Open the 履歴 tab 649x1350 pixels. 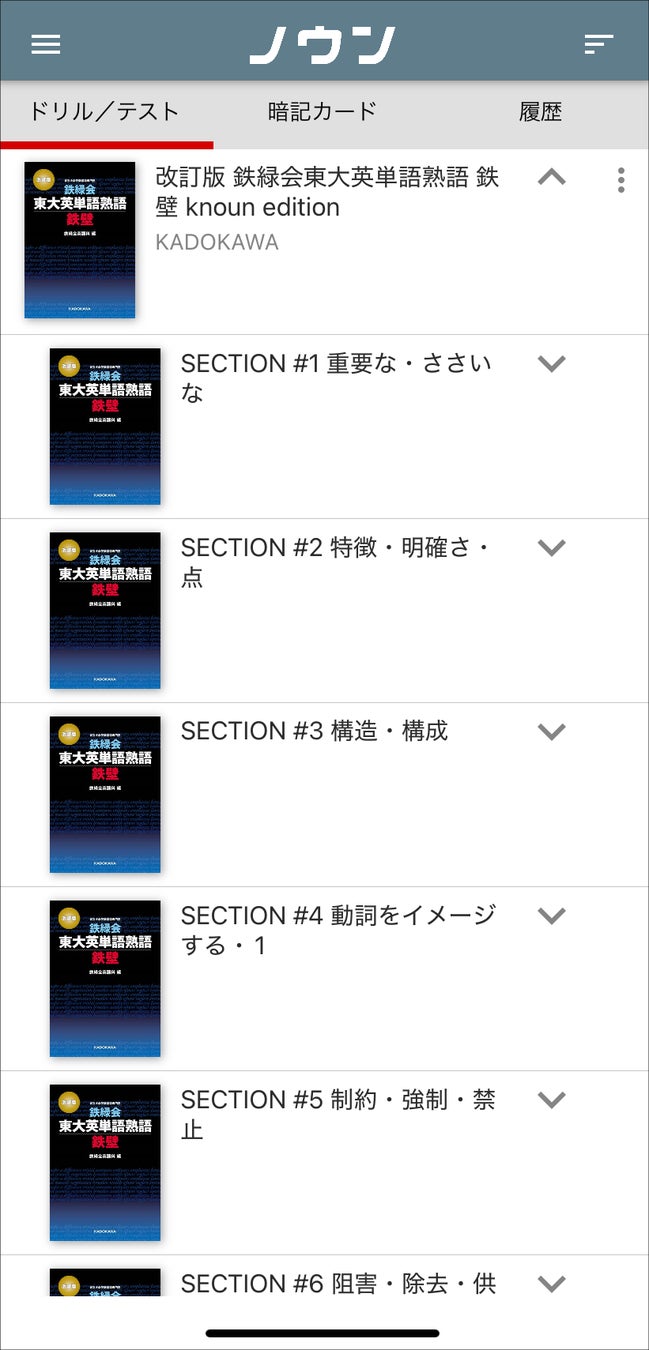tap(540, 111)
